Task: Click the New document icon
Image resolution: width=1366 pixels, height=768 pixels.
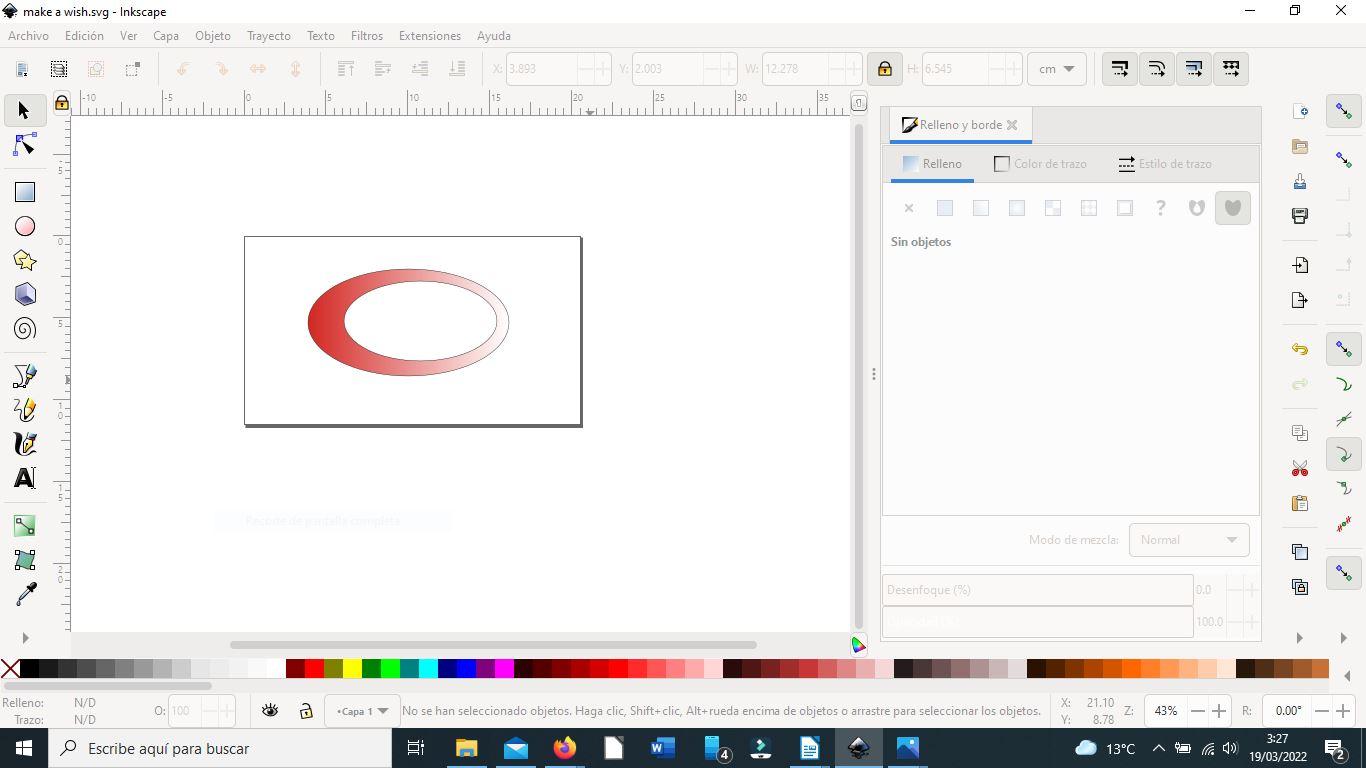Action: (x=1300, y=111)
